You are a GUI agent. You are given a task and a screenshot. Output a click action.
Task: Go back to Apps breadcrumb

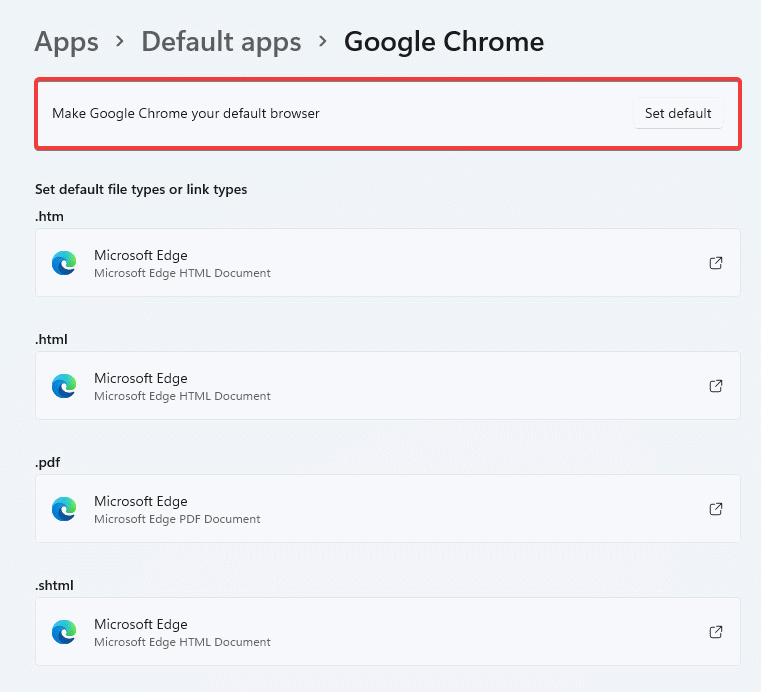pyautogui.click(x=66, y=42)
